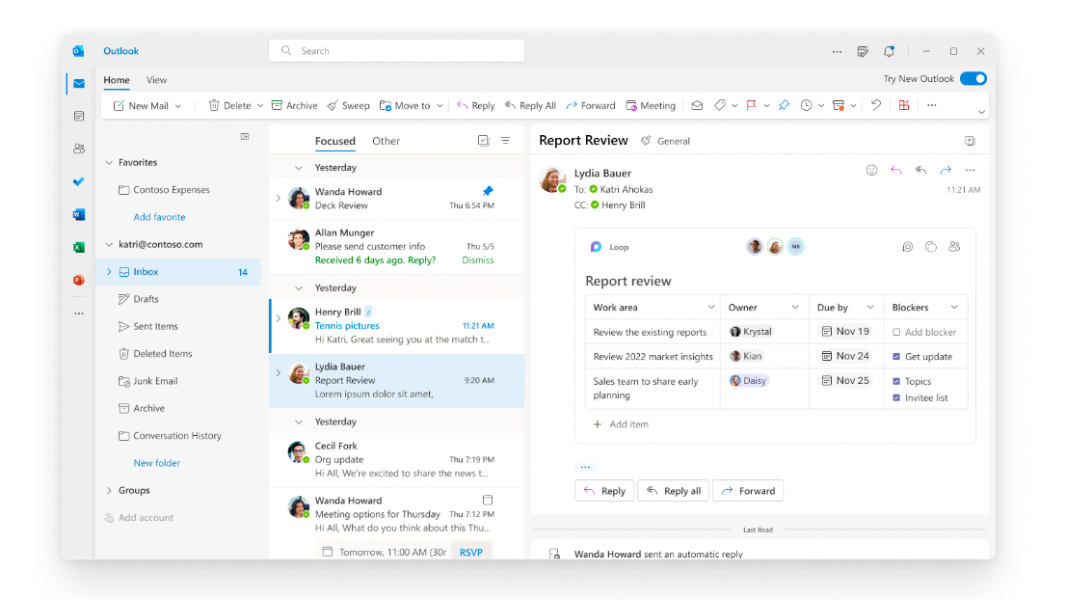Open Microsoft To Do from the app sidebar
1066x600 pixels.
point(78,181)
